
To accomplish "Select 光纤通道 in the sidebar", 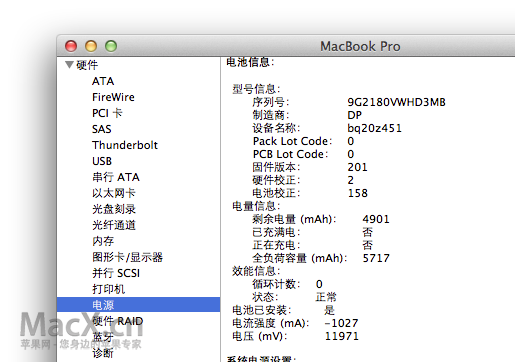I will click(x=114, y=225).
